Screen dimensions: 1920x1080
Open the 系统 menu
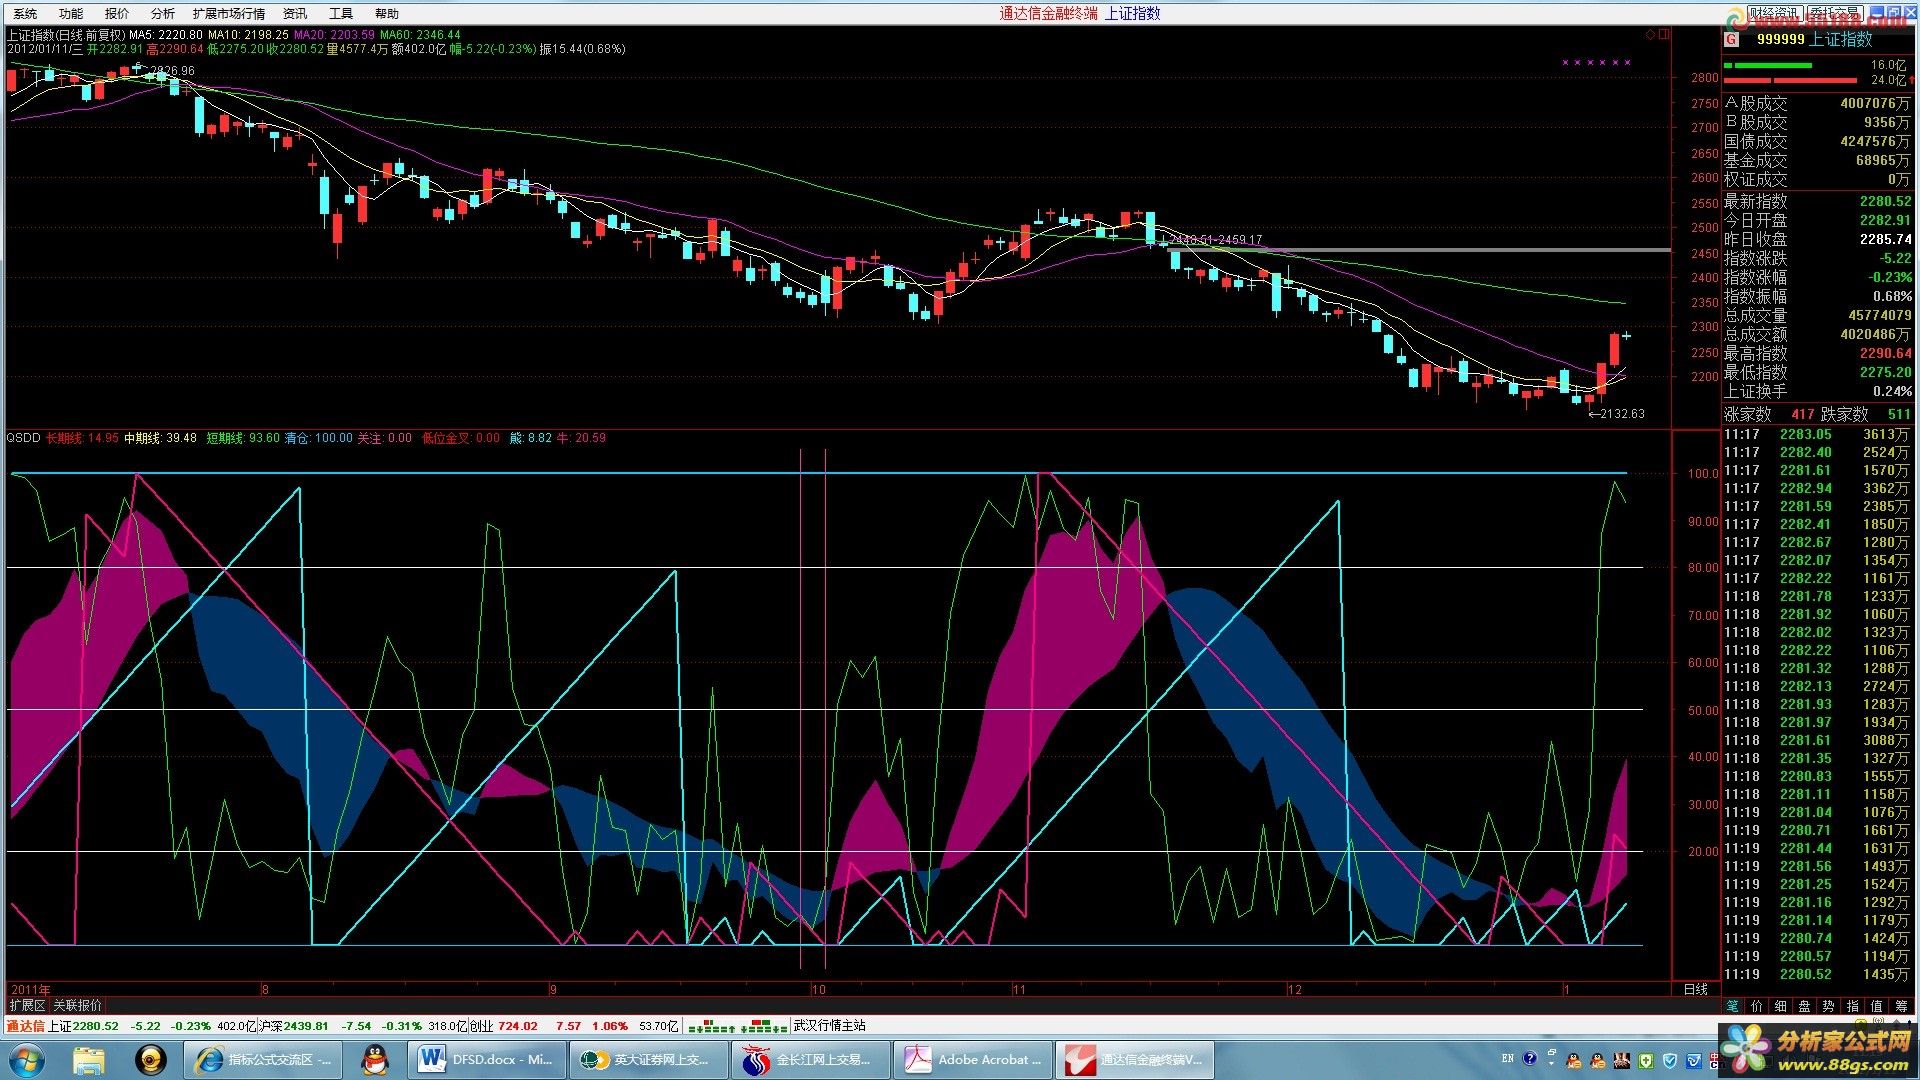[25, 13]
